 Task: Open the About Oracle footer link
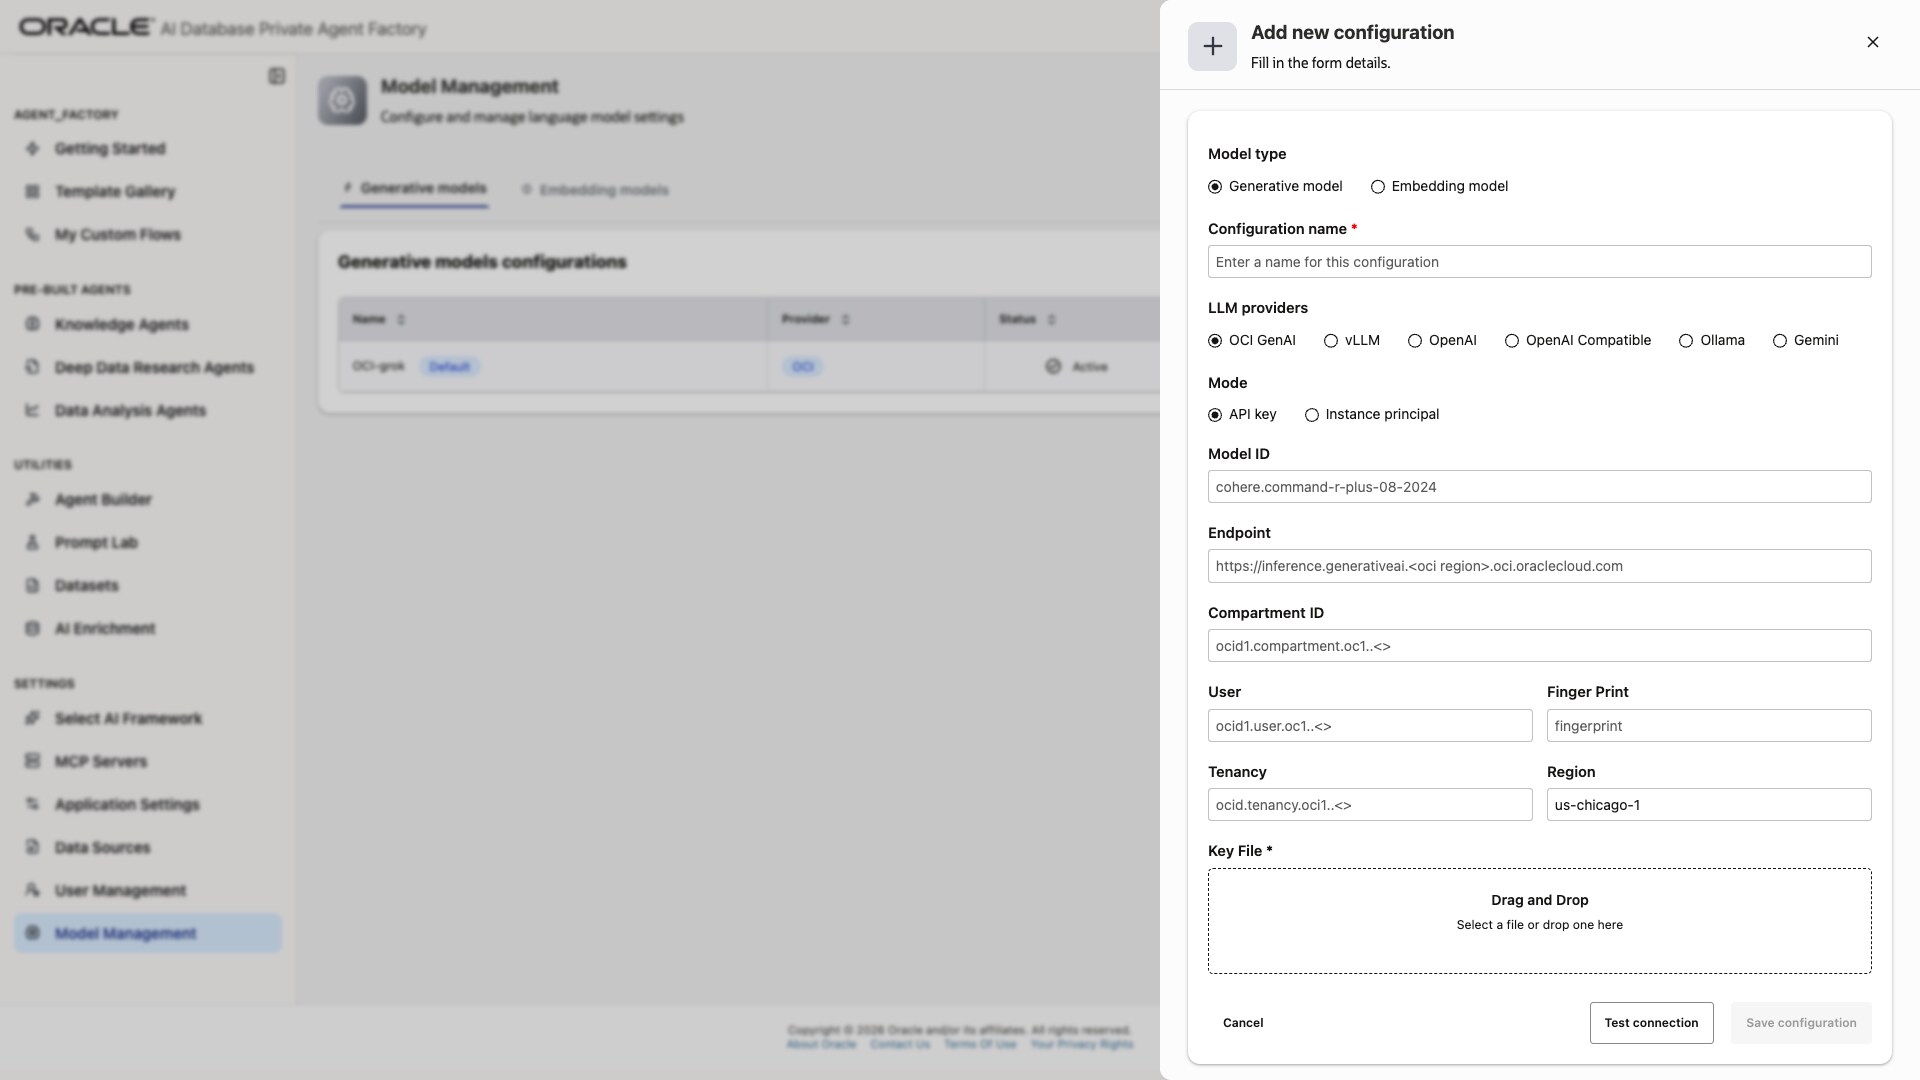pos(821,1044)
